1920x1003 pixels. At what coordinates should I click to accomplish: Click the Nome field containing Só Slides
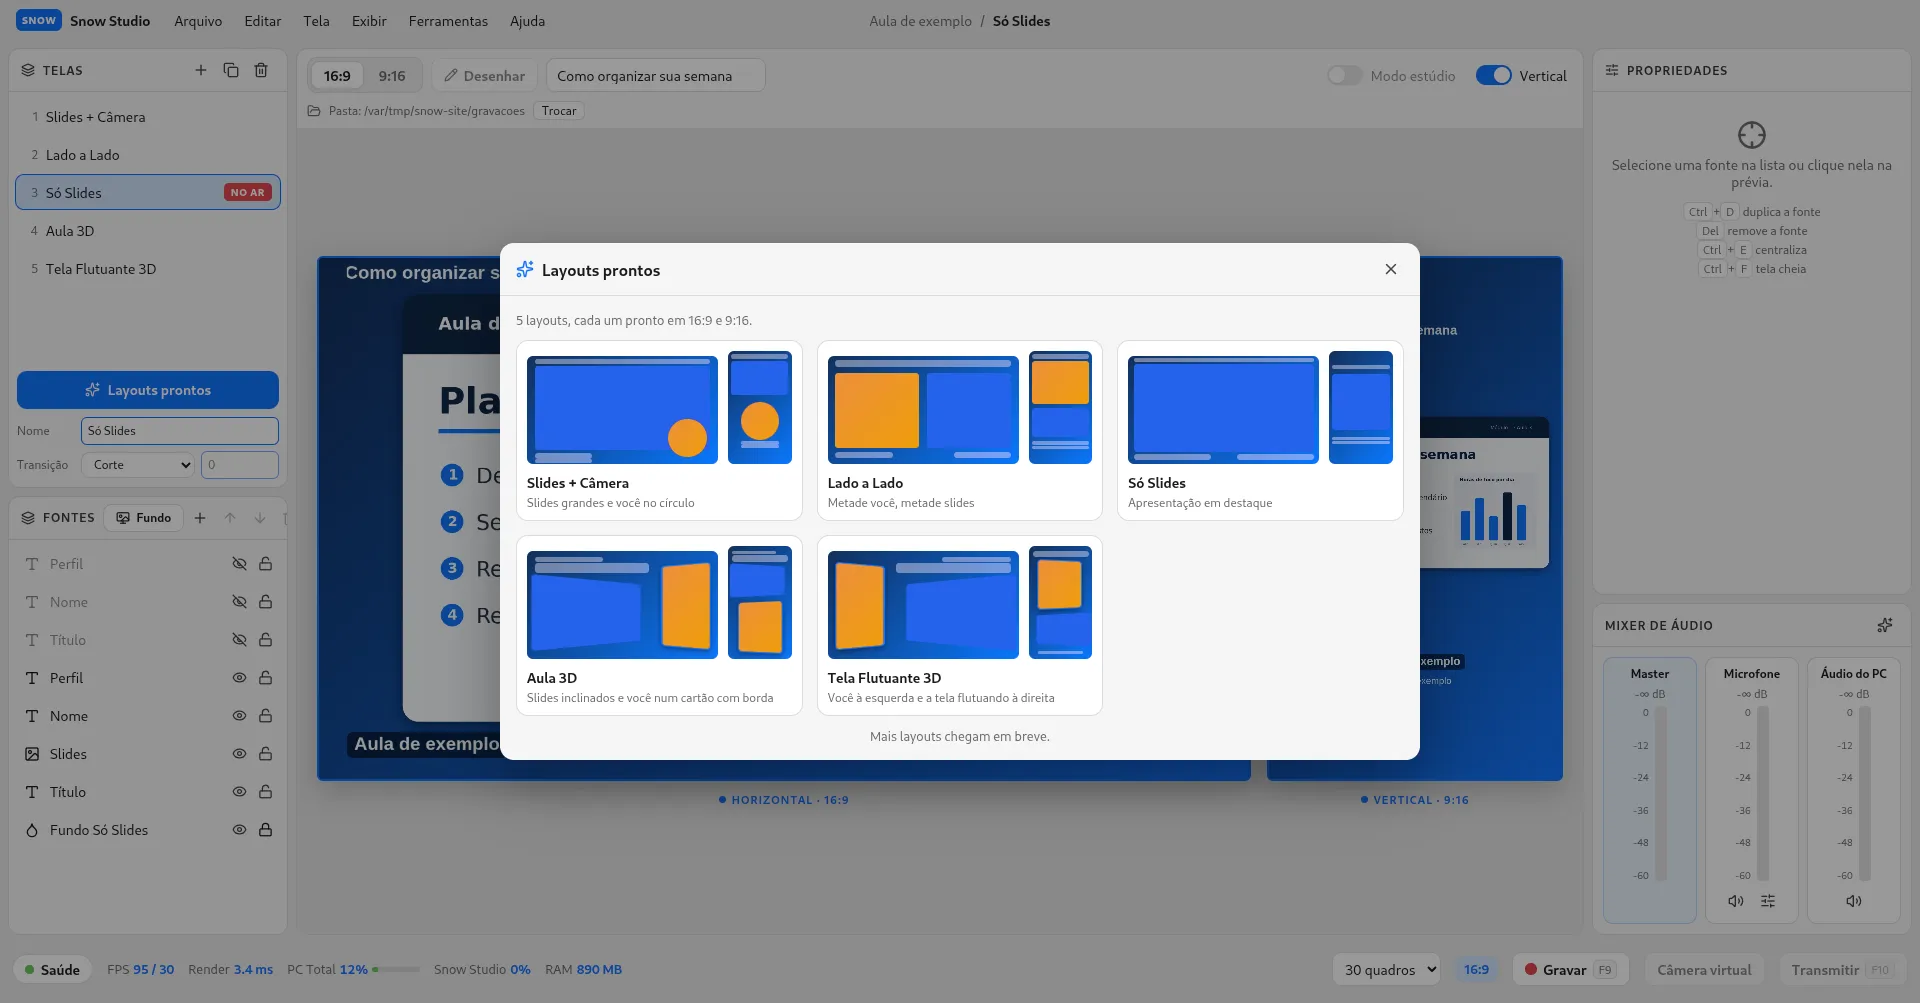[x=180, y=431]
